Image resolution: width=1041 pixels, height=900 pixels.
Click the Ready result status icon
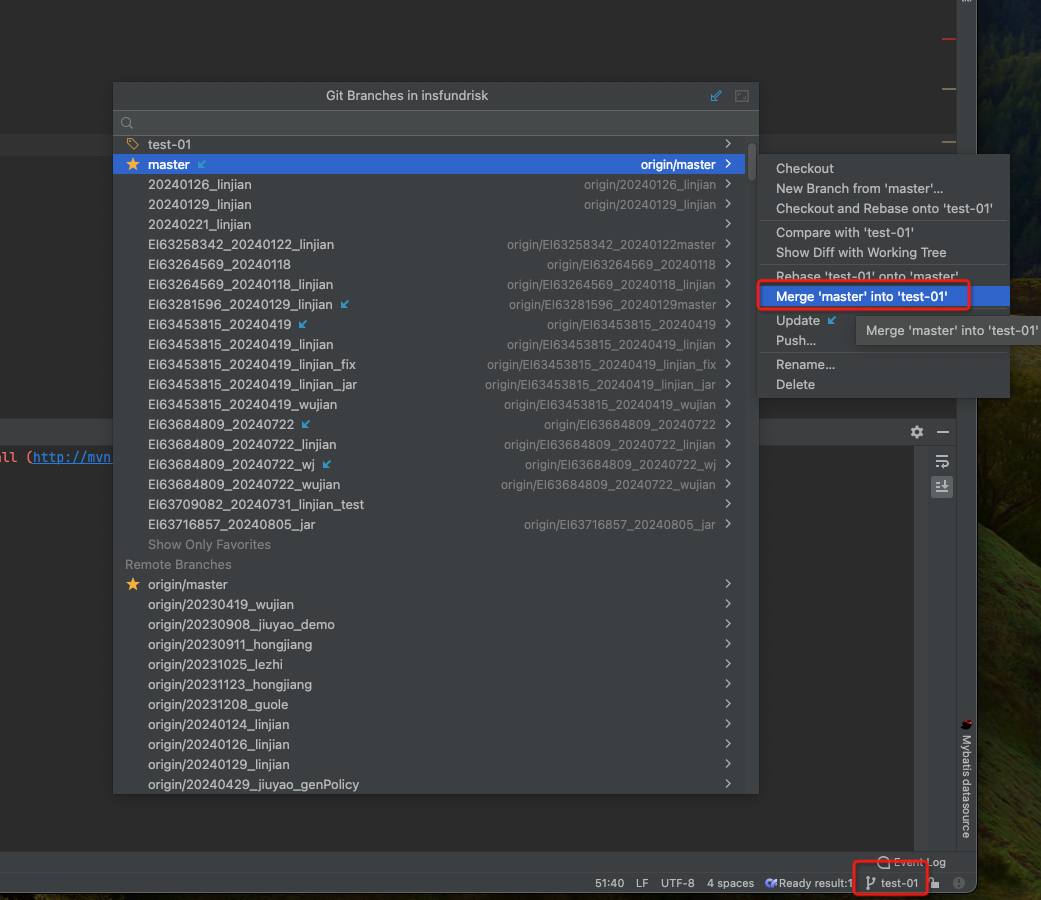(x=771, y=883)
